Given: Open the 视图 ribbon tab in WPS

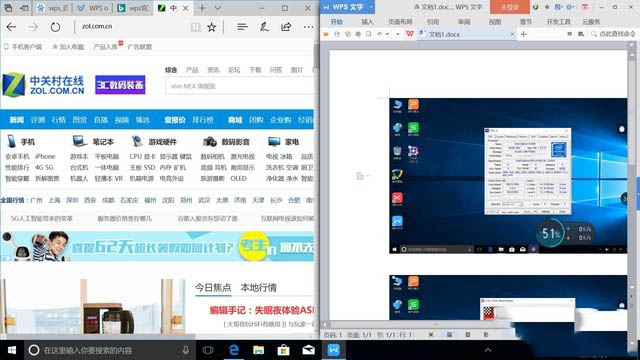Looking at the screenshot, I should (x=495, y=22).
